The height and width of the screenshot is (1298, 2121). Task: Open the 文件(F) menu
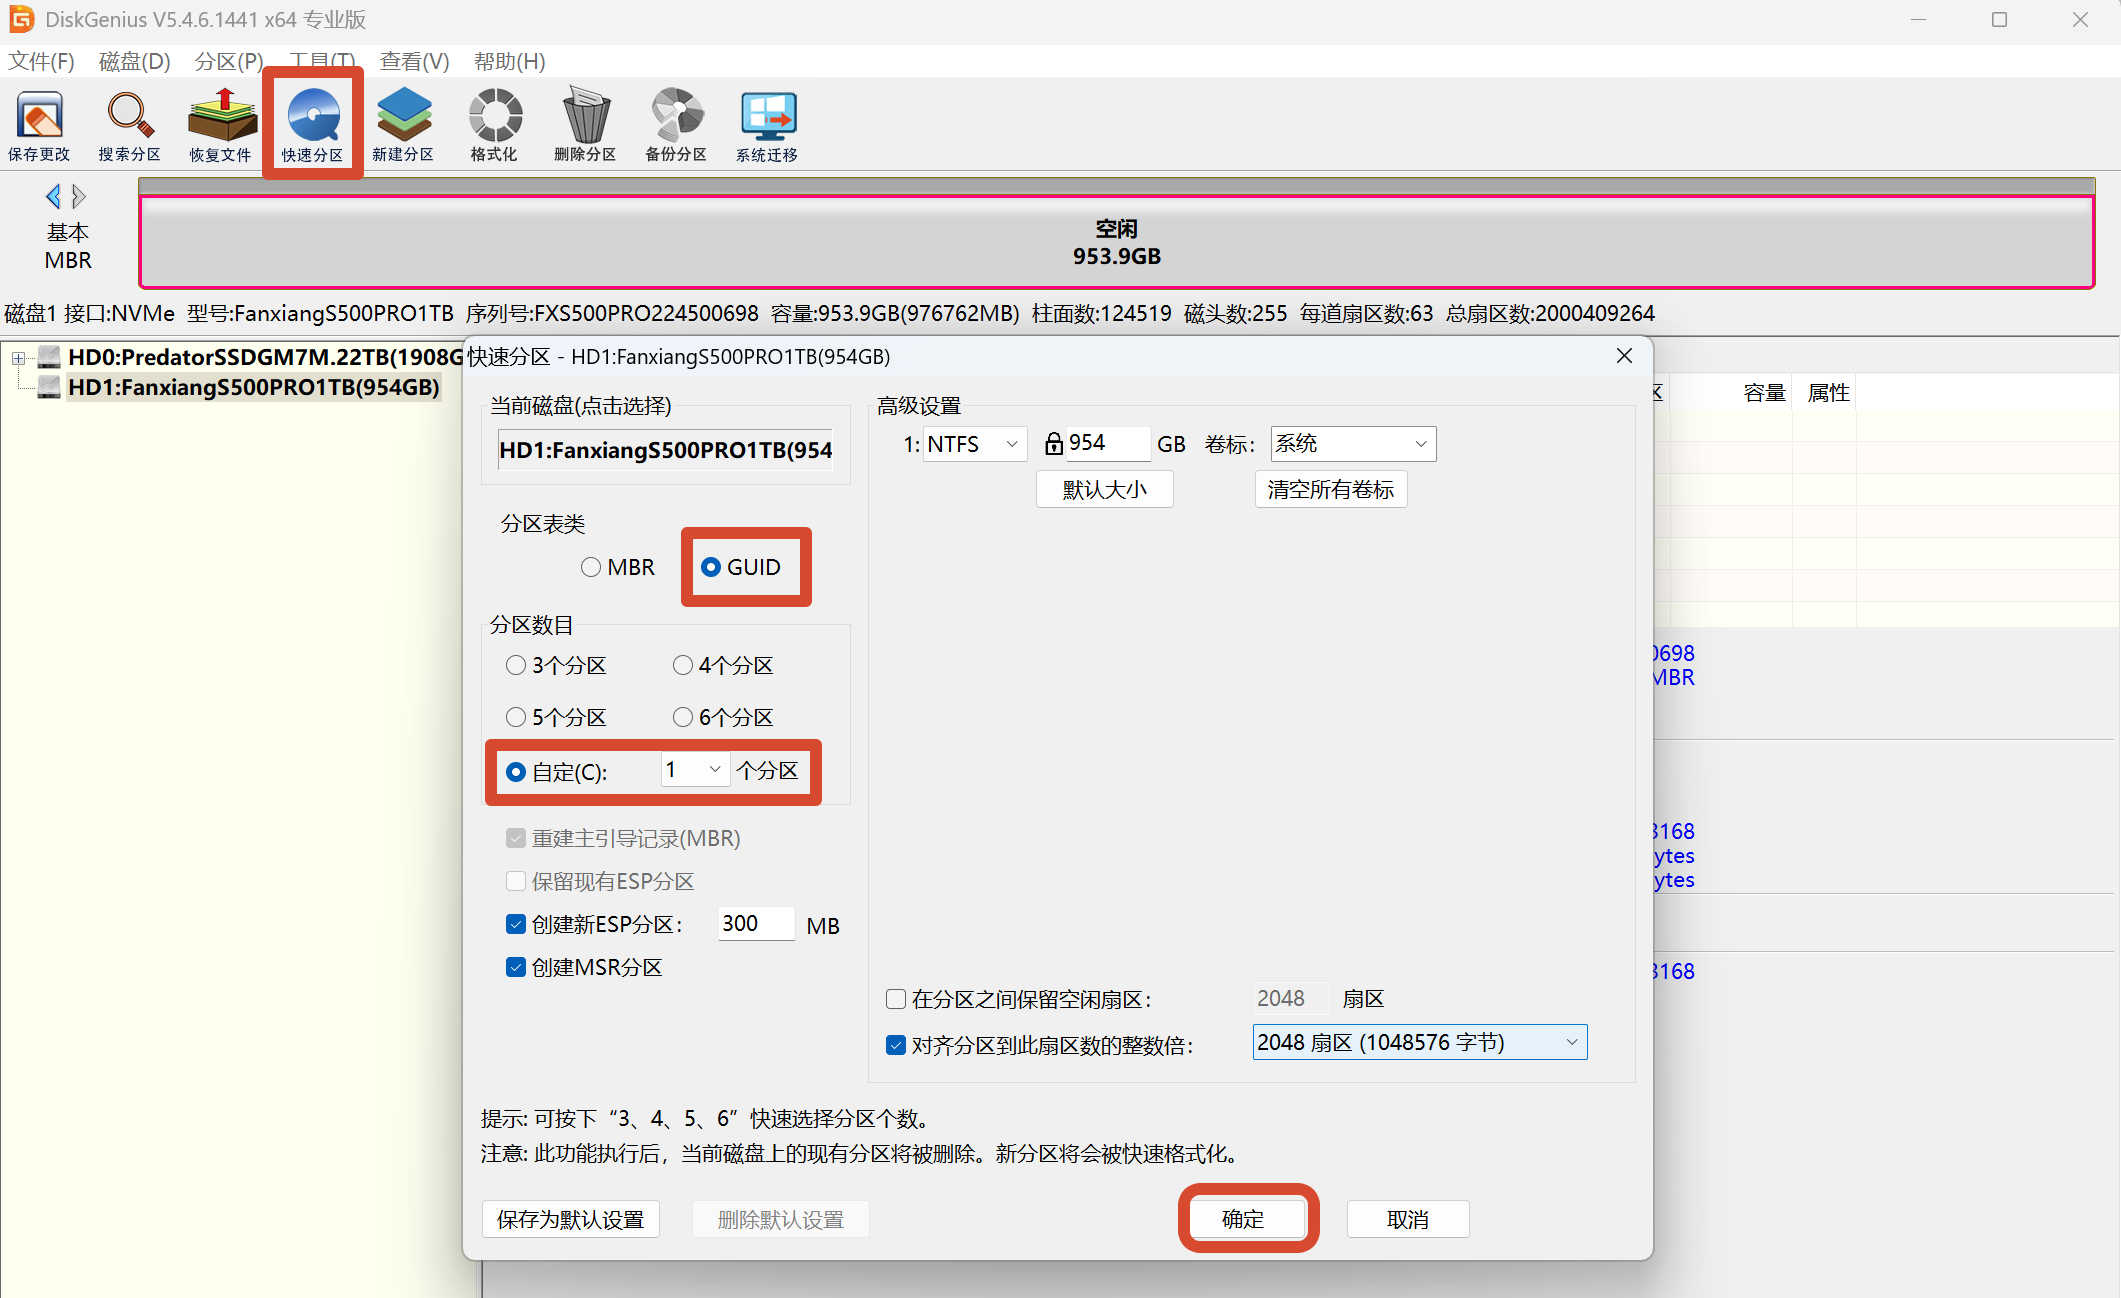(x=41, y=61)
